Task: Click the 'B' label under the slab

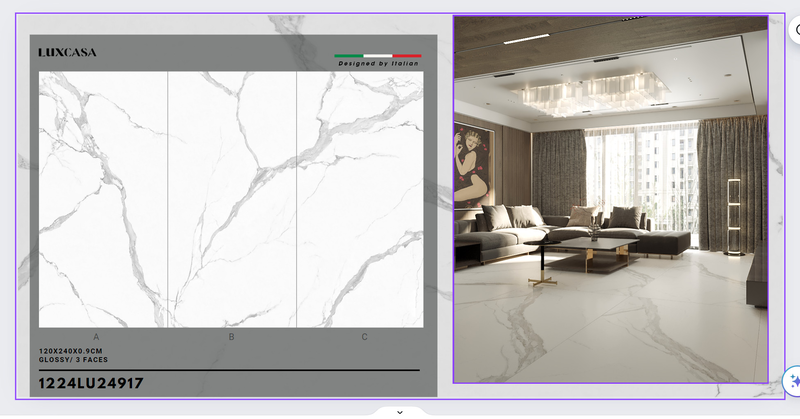Action: pyautogui.click(x=231, y=337)
